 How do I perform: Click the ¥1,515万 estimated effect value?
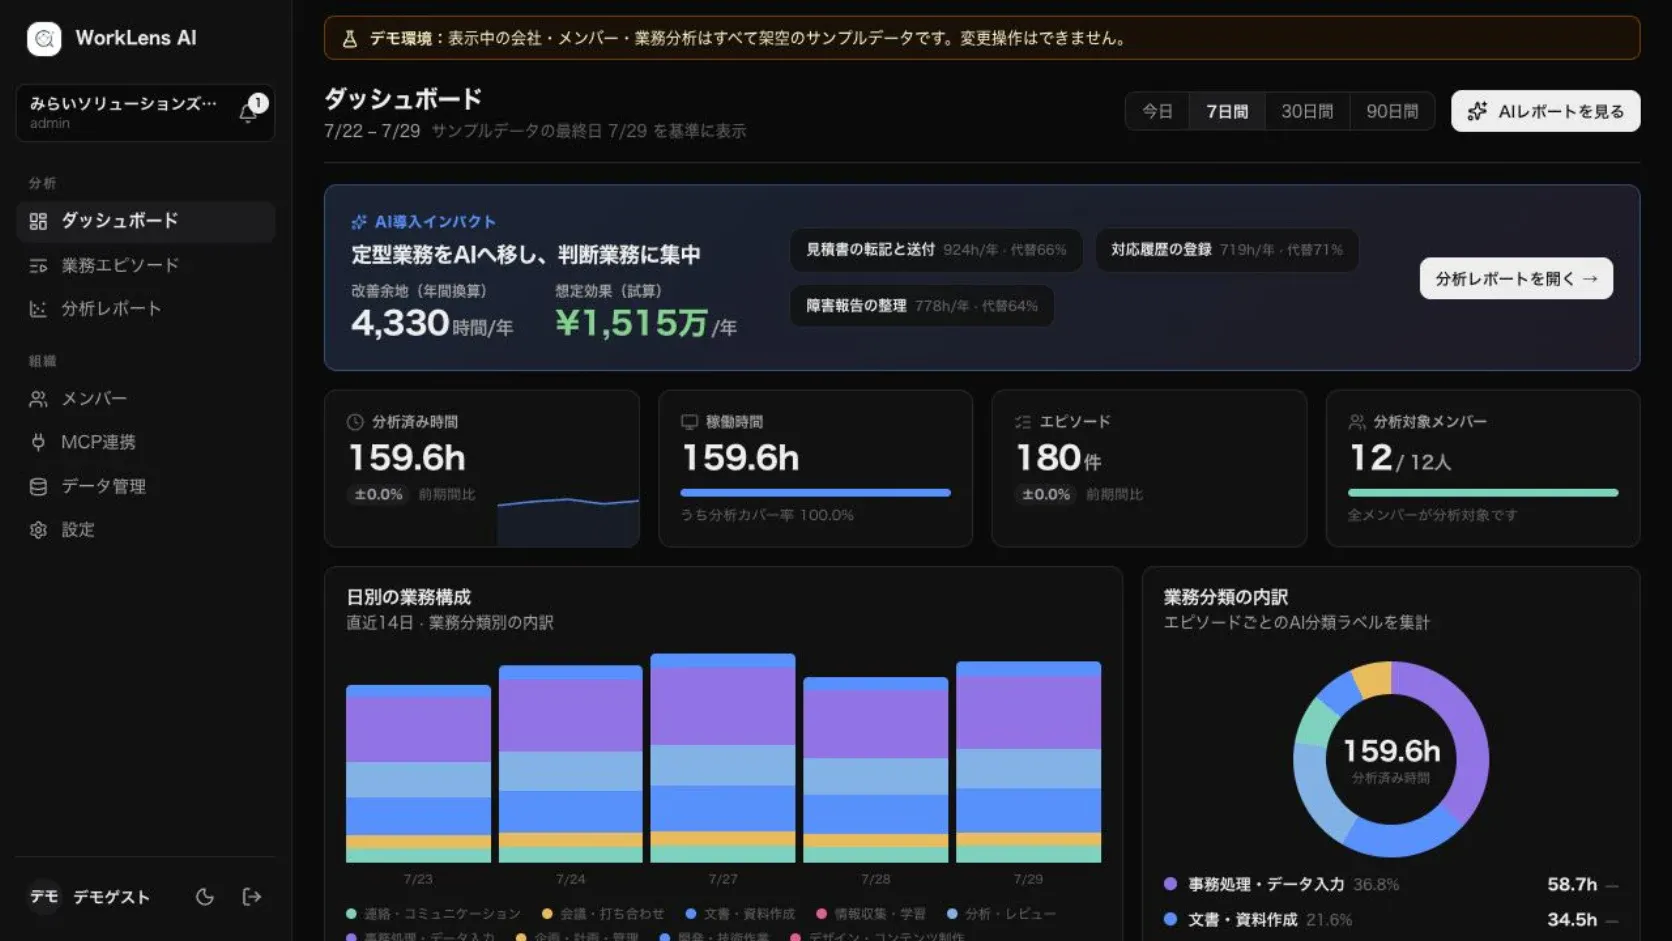(646, 324)
